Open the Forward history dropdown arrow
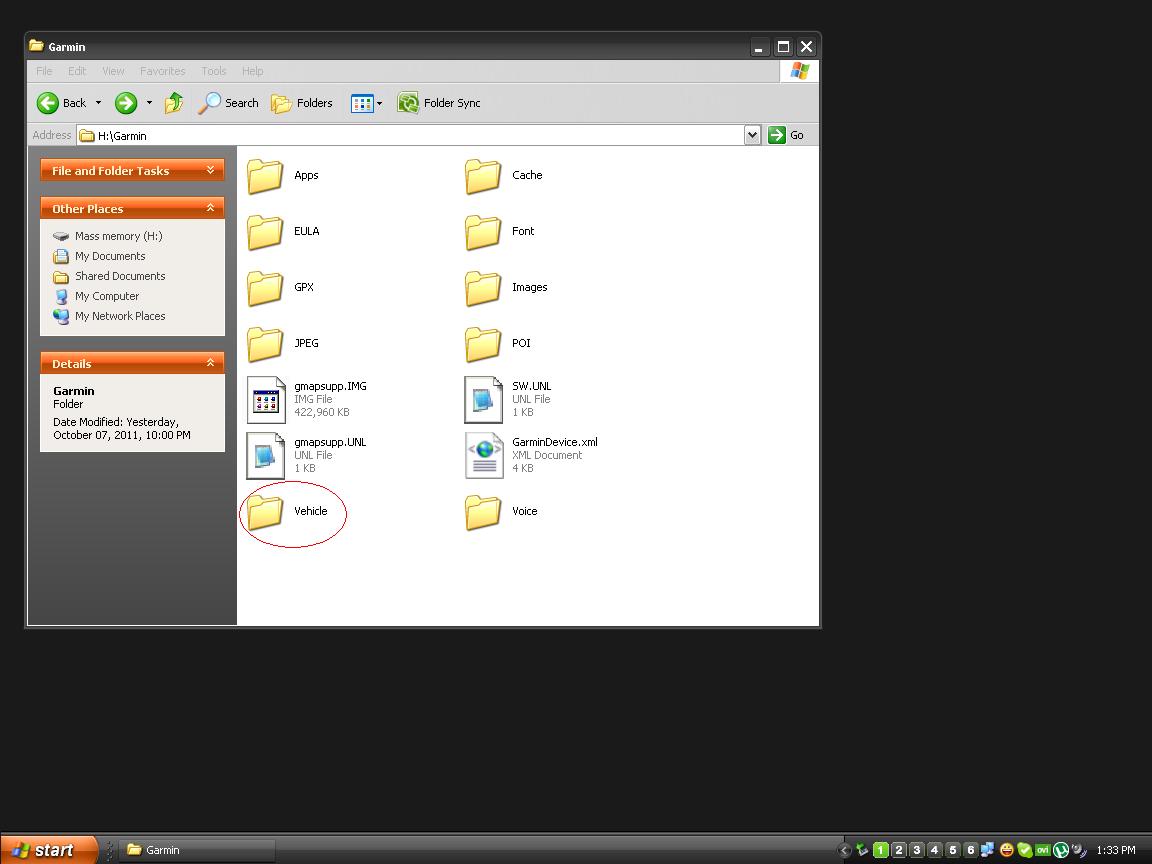This screenshot has height=864, width=1152. tap(149, 103)
